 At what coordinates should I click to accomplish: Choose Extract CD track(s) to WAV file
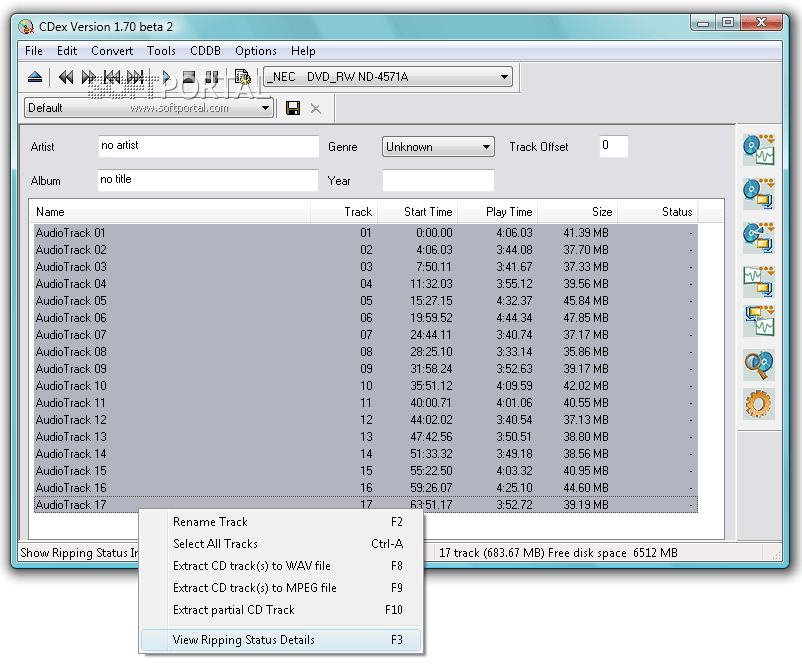[281, 566]
